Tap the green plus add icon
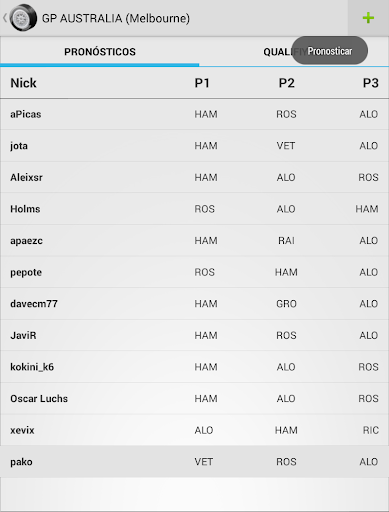389x512 pixels. click(368, 18)
